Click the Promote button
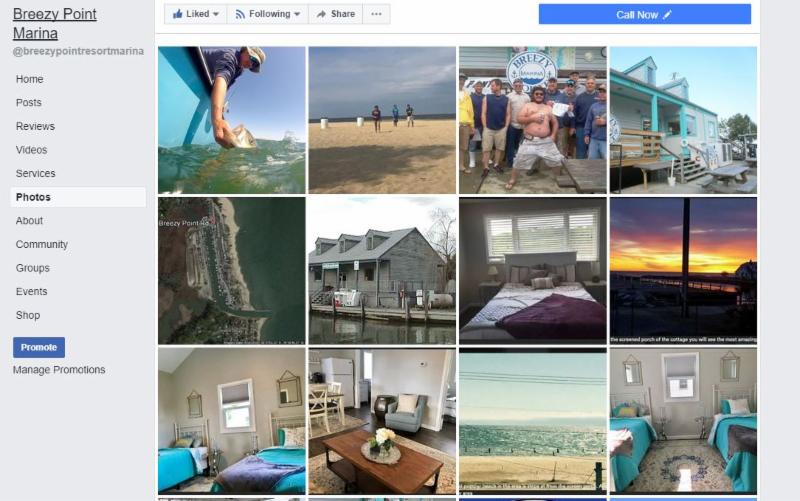The height and width of the screenshot is (501, 800). tap(39, 347)
